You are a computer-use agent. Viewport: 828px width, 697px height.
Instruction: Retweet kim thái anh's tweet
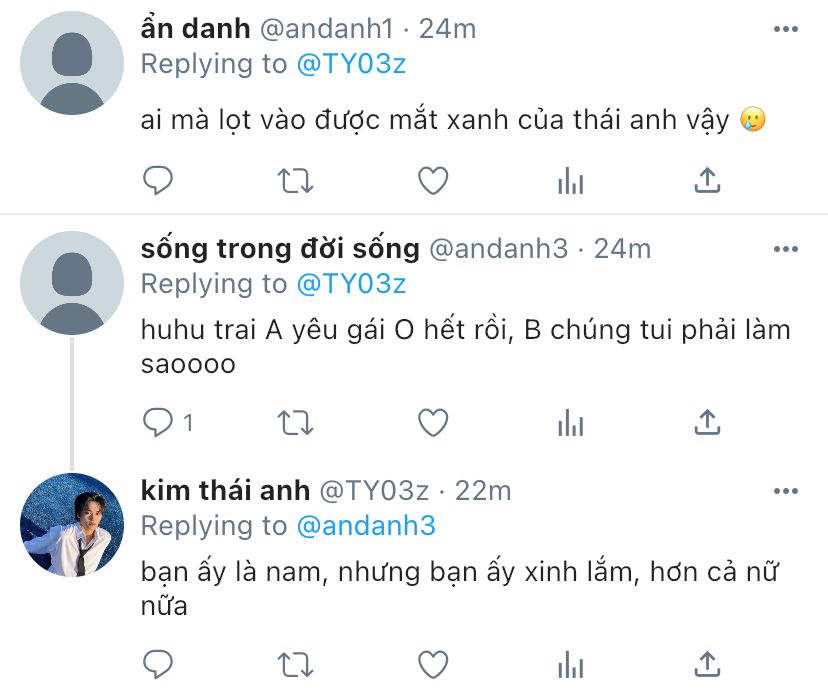[x=295, y=664]
